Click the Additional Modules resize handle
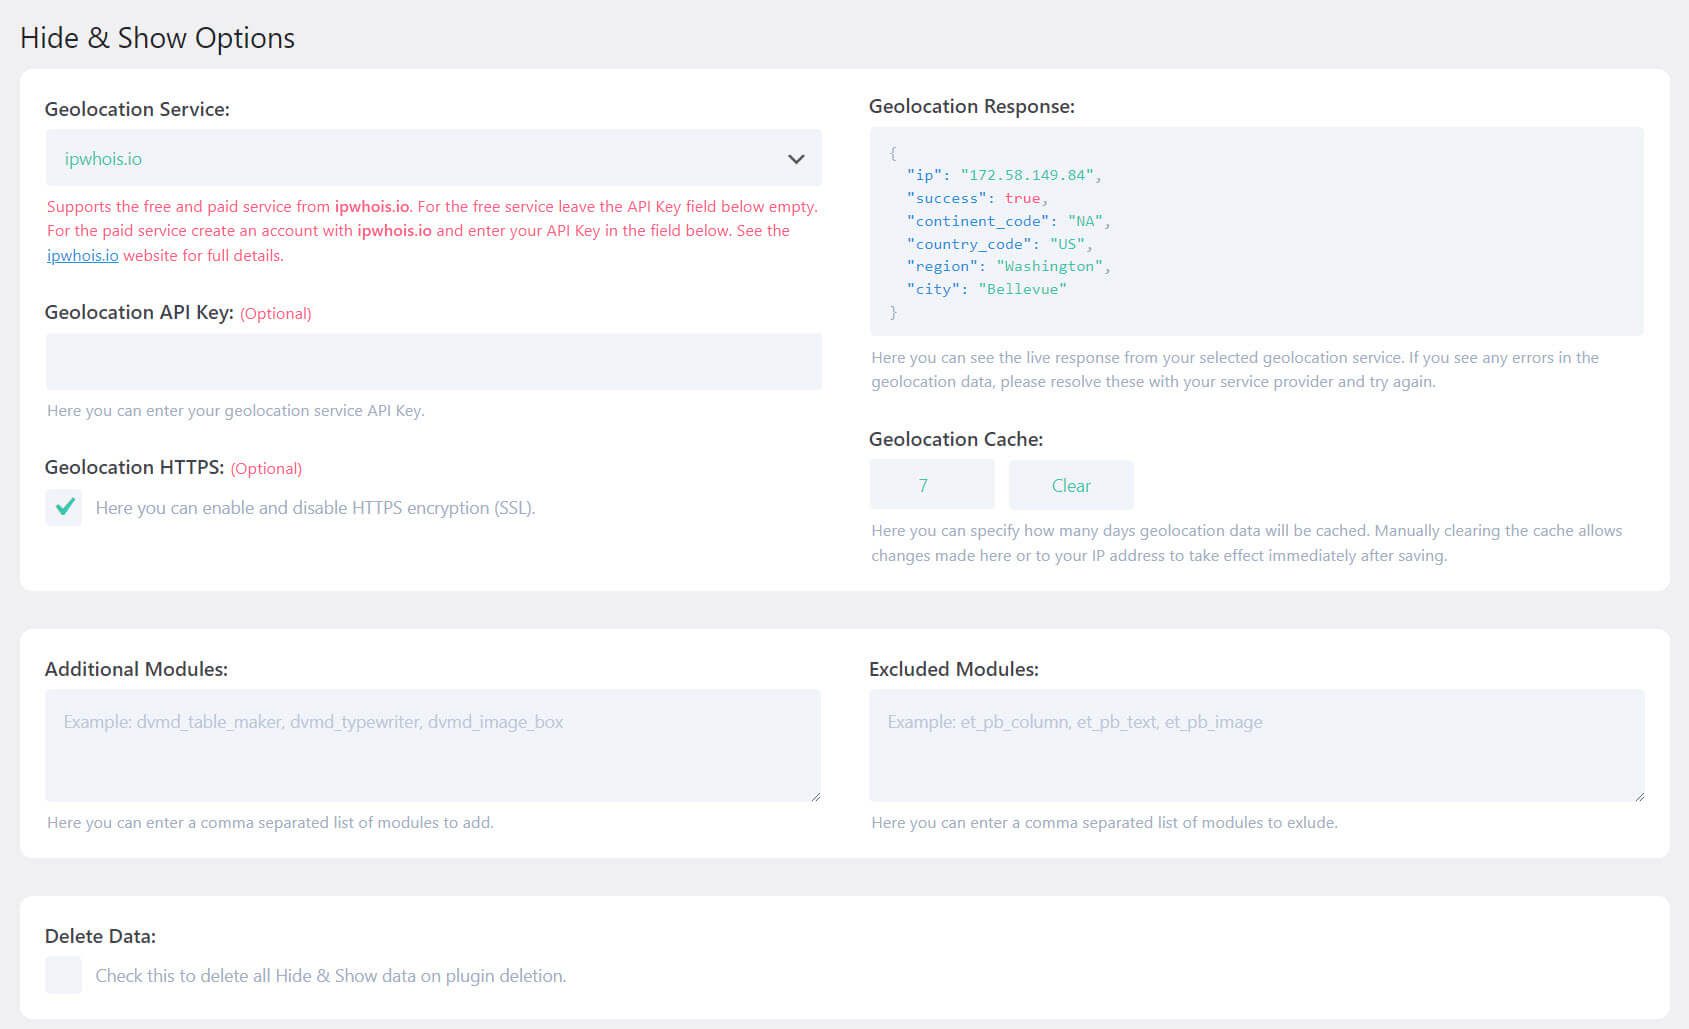Screen dimensions: 1689x1029 815,795
